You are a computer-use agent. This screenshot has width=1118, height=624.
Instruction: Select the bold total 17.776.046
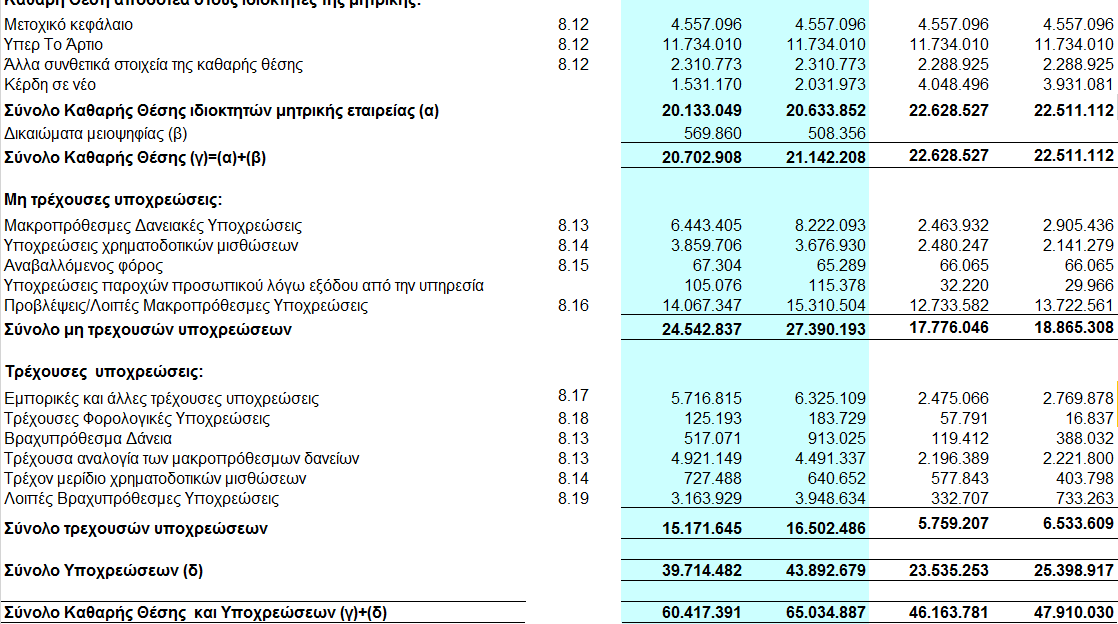pos(949,328)
